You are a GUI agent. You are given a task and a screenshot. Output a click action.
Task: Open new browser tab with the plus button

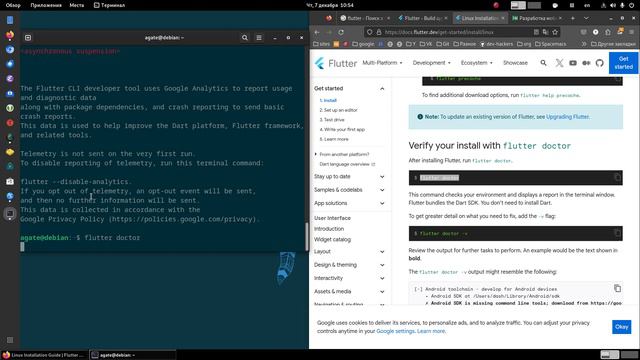coord(572,18)
